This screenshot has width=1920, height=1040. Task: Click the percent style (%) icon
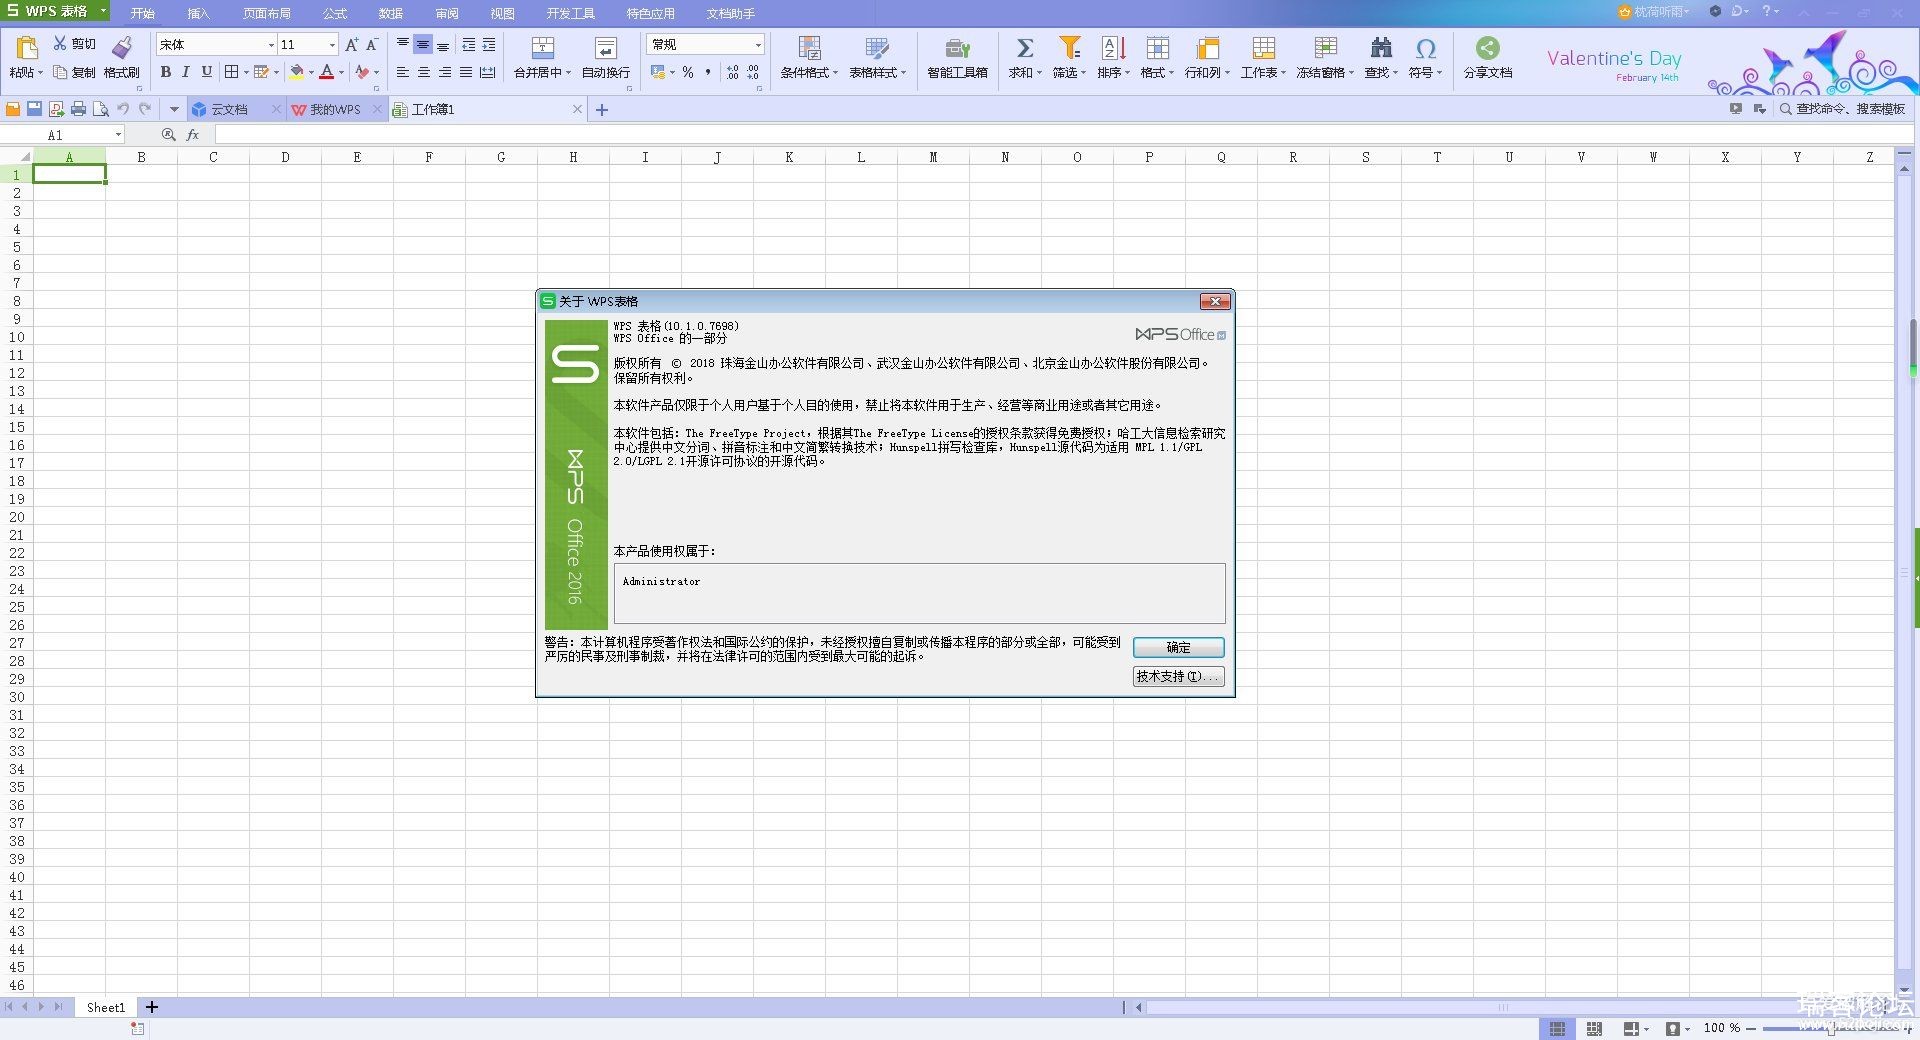tap(688, 72)
